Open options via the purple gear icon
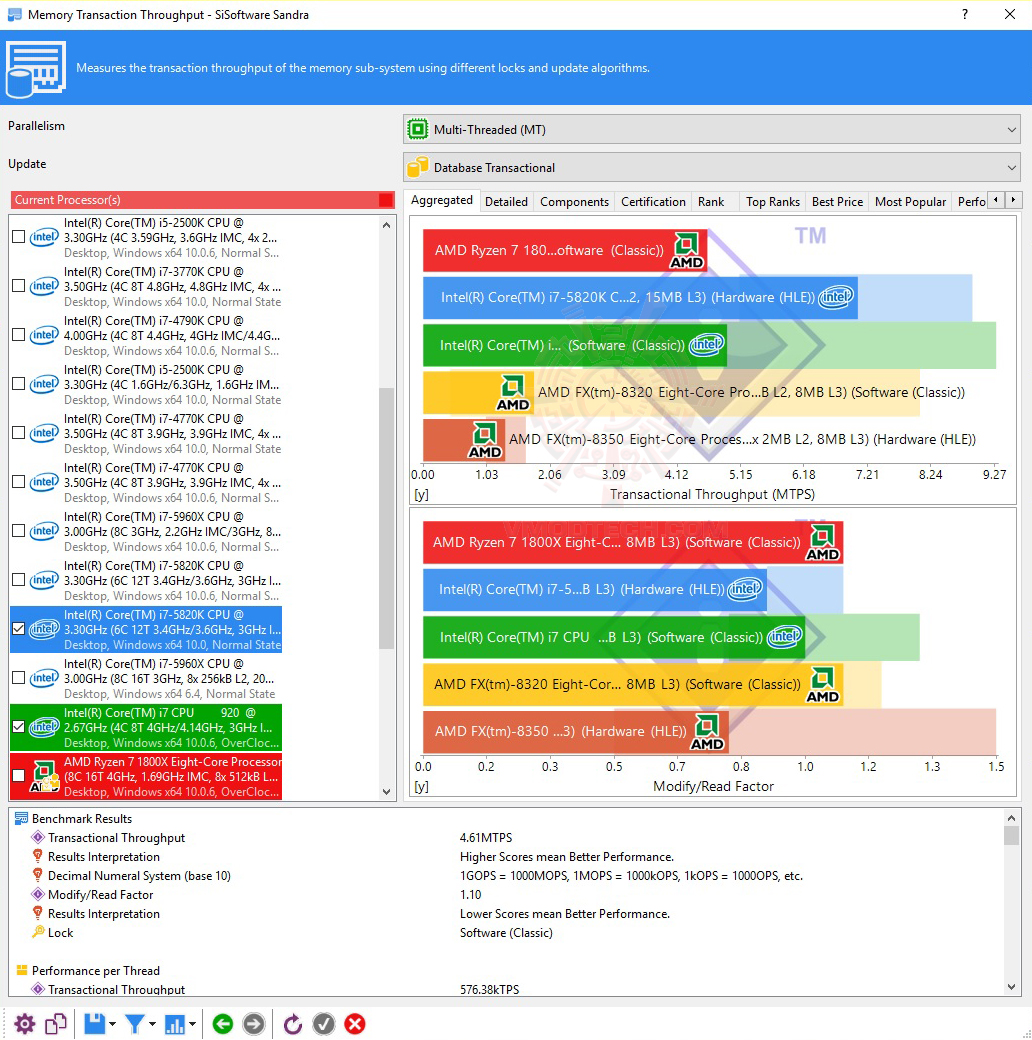This screenshot has height=1040, width=1032. click(25, 1023)
